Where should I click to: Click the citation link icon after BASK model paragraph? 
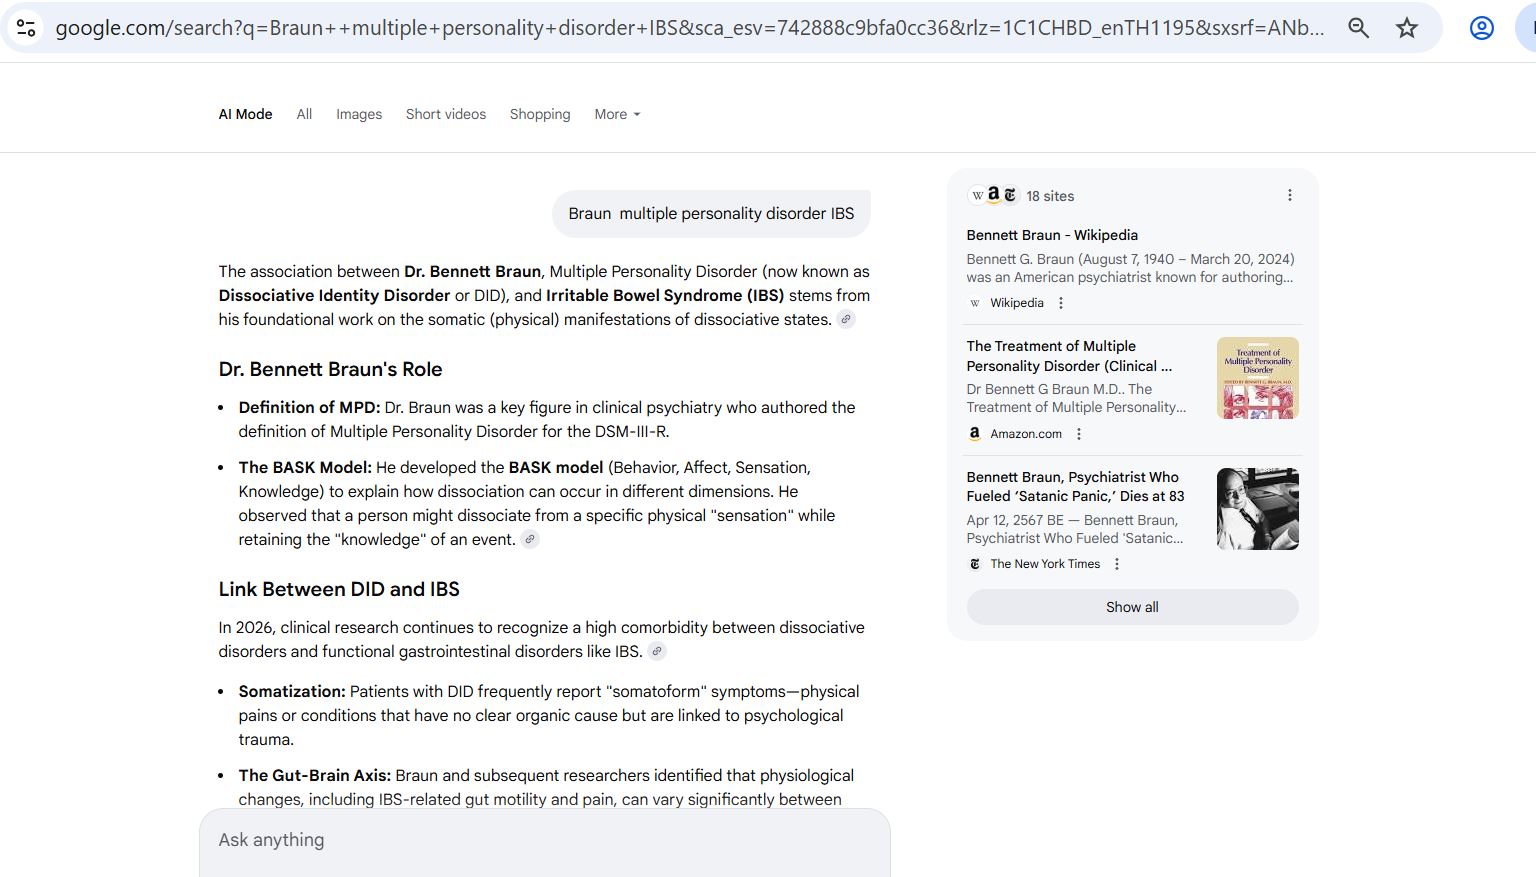530,540
